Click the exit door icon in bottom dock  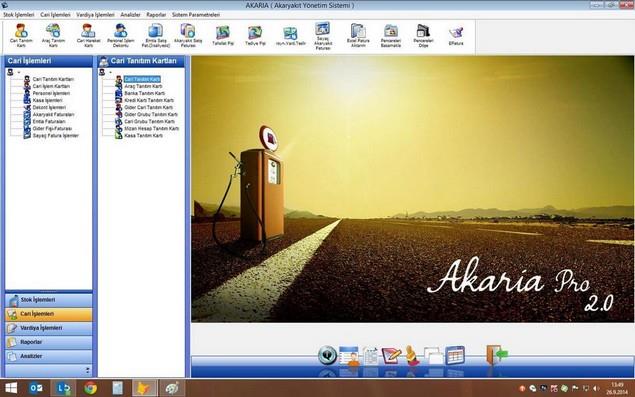coord(496,355)
